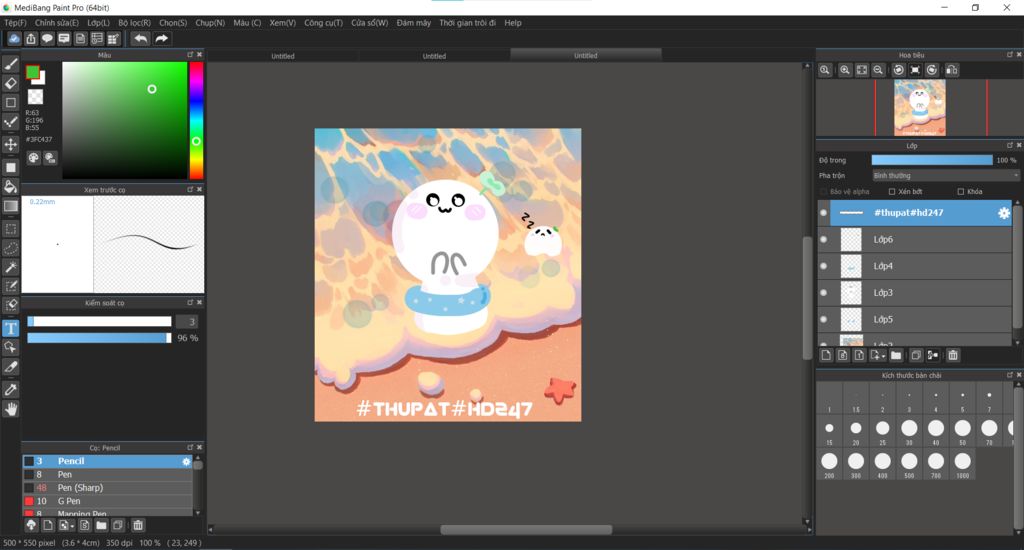The image size is (1024, 550).
Task: Open the Lớp(L) menu
Action: [x=99, y=23]
